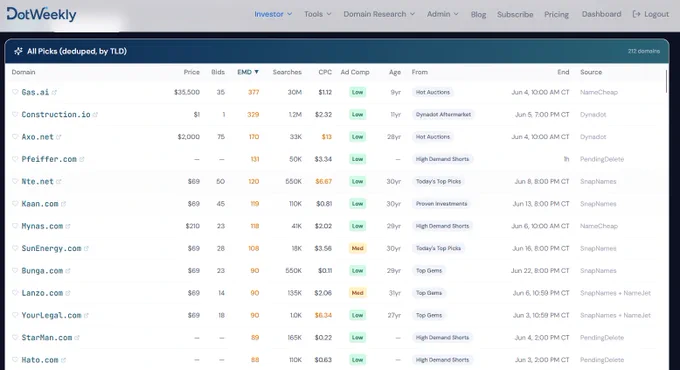Click the 212 domains count
The image size is (680, 370).
[644, 51]
